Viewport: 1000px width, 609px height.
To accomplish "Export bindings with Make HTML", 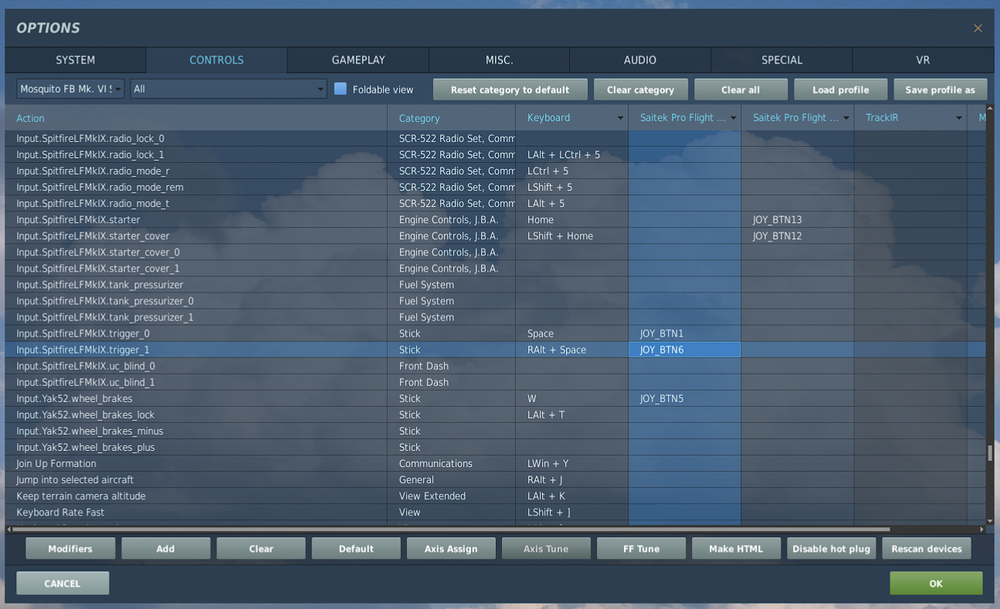I will [736, 548].
